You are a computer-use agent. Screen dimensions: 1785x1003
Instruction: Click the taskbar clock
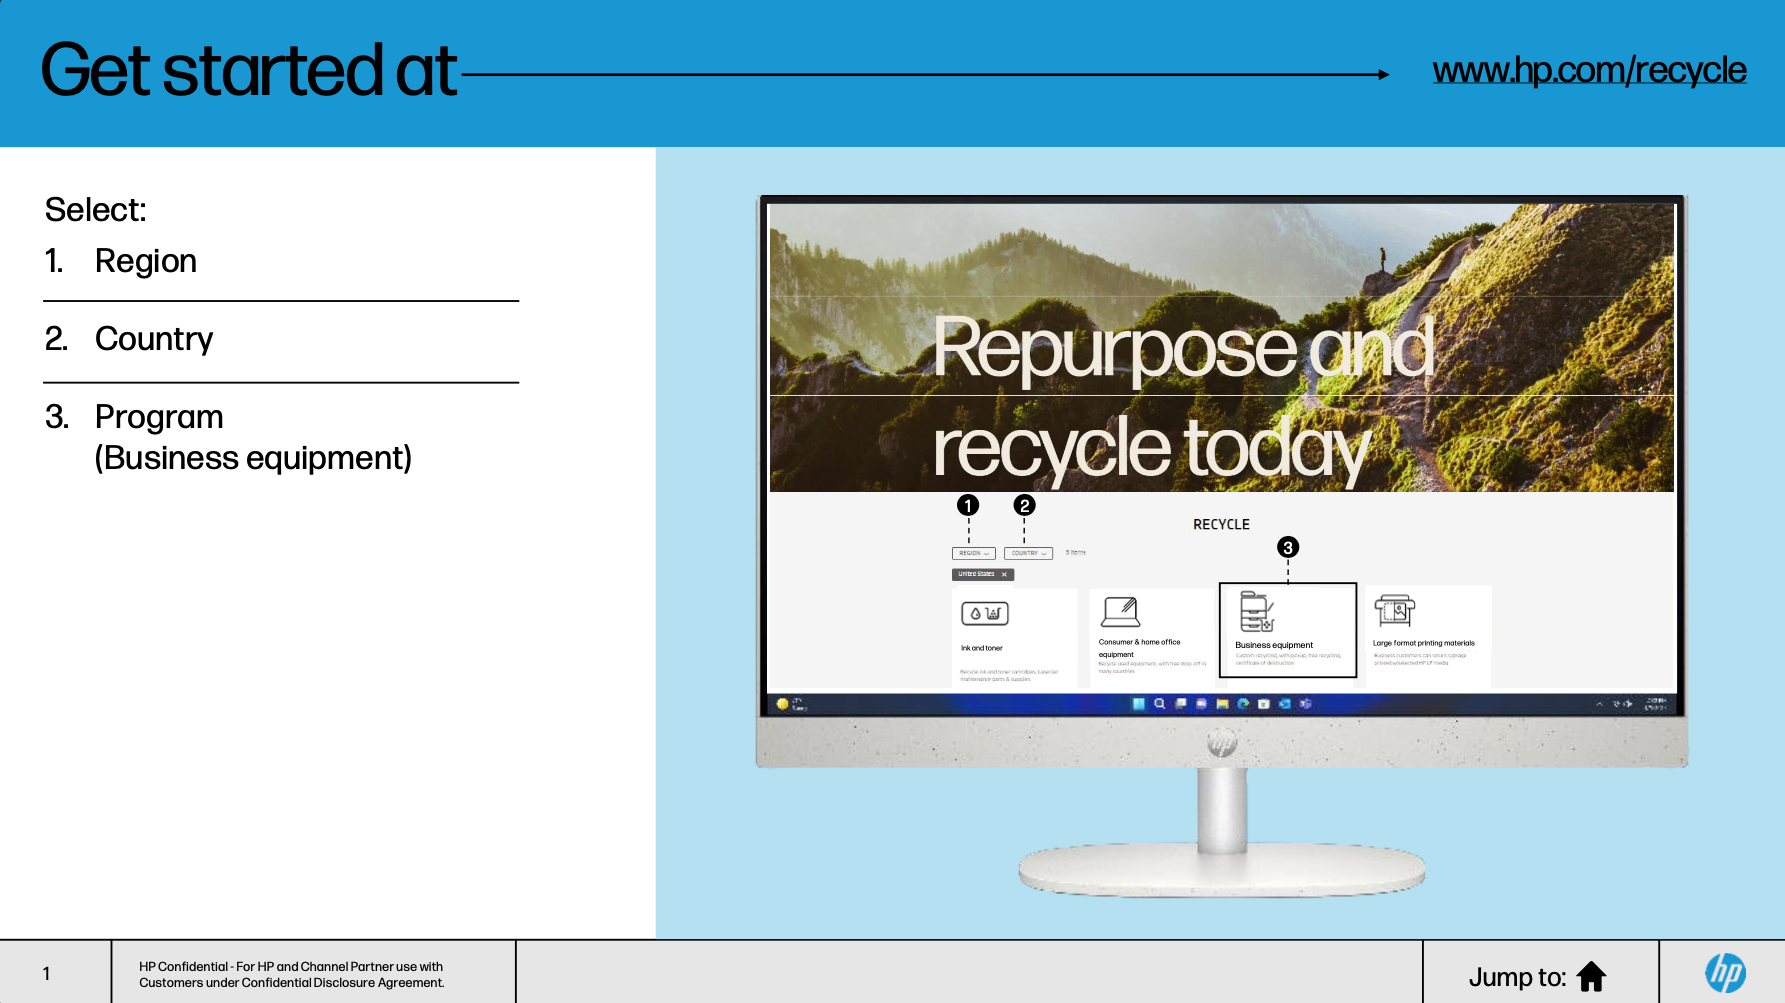click(x=1655, y=704)
